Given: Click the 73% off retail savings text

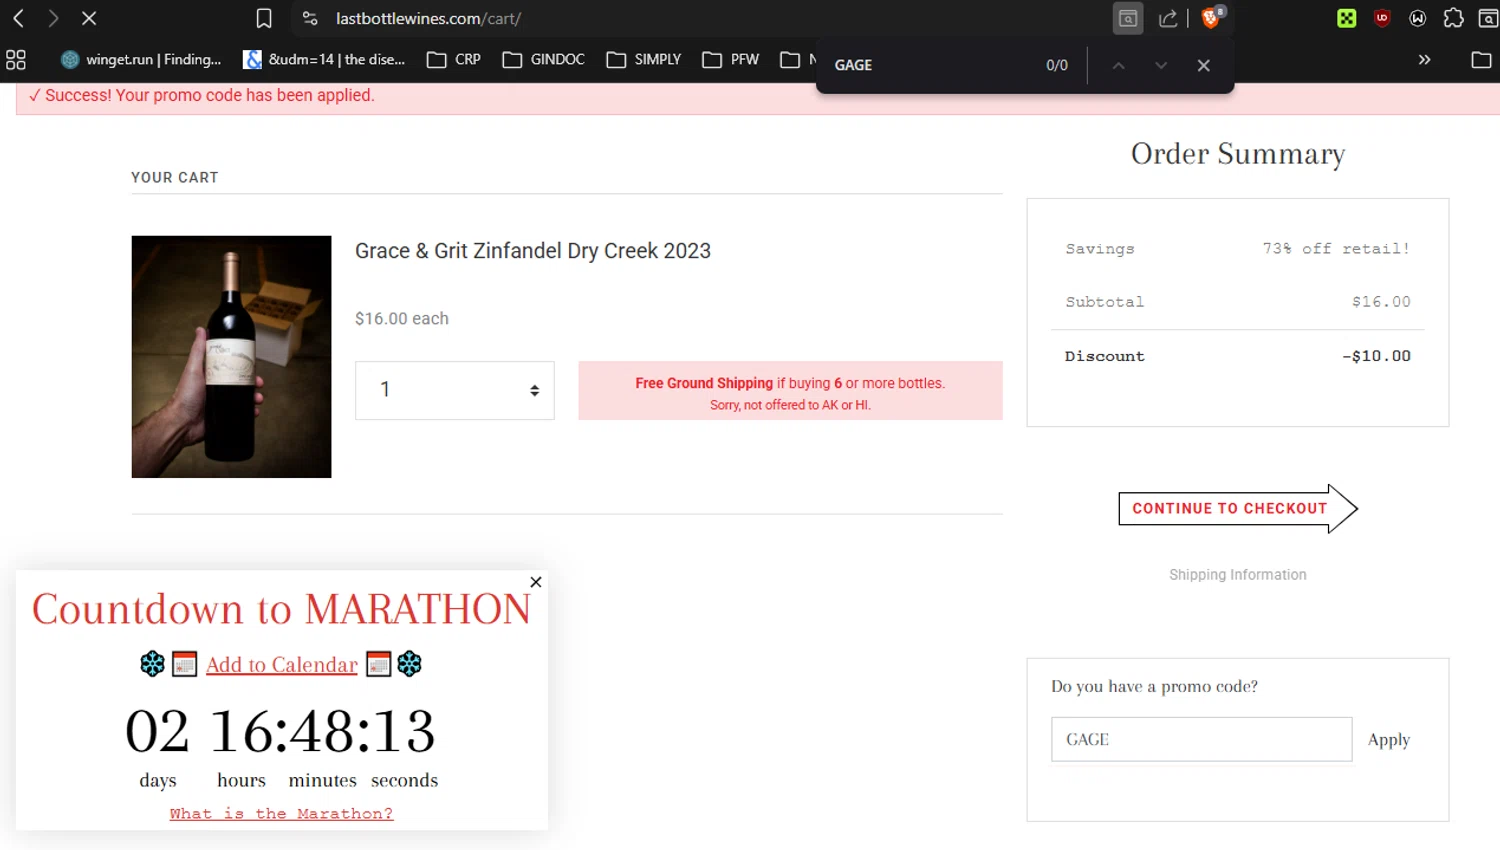Looking at the screenshot, I should pyautogui.click(x=1336, y=249).
